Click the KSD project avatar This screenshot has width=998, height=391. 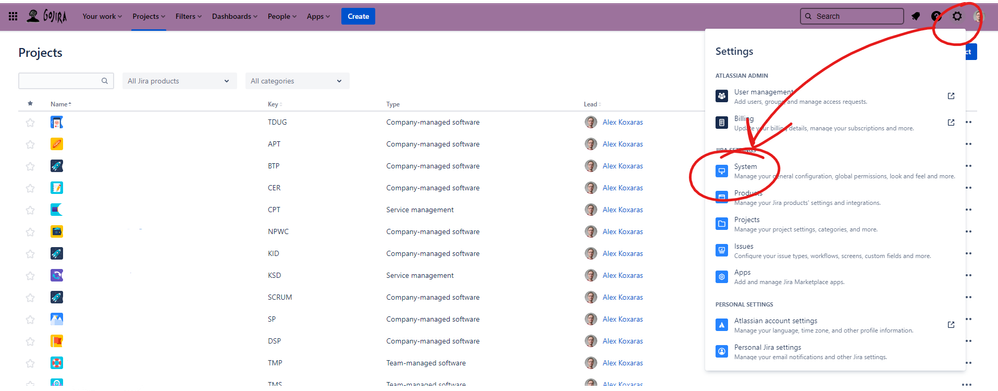[57, 275]
